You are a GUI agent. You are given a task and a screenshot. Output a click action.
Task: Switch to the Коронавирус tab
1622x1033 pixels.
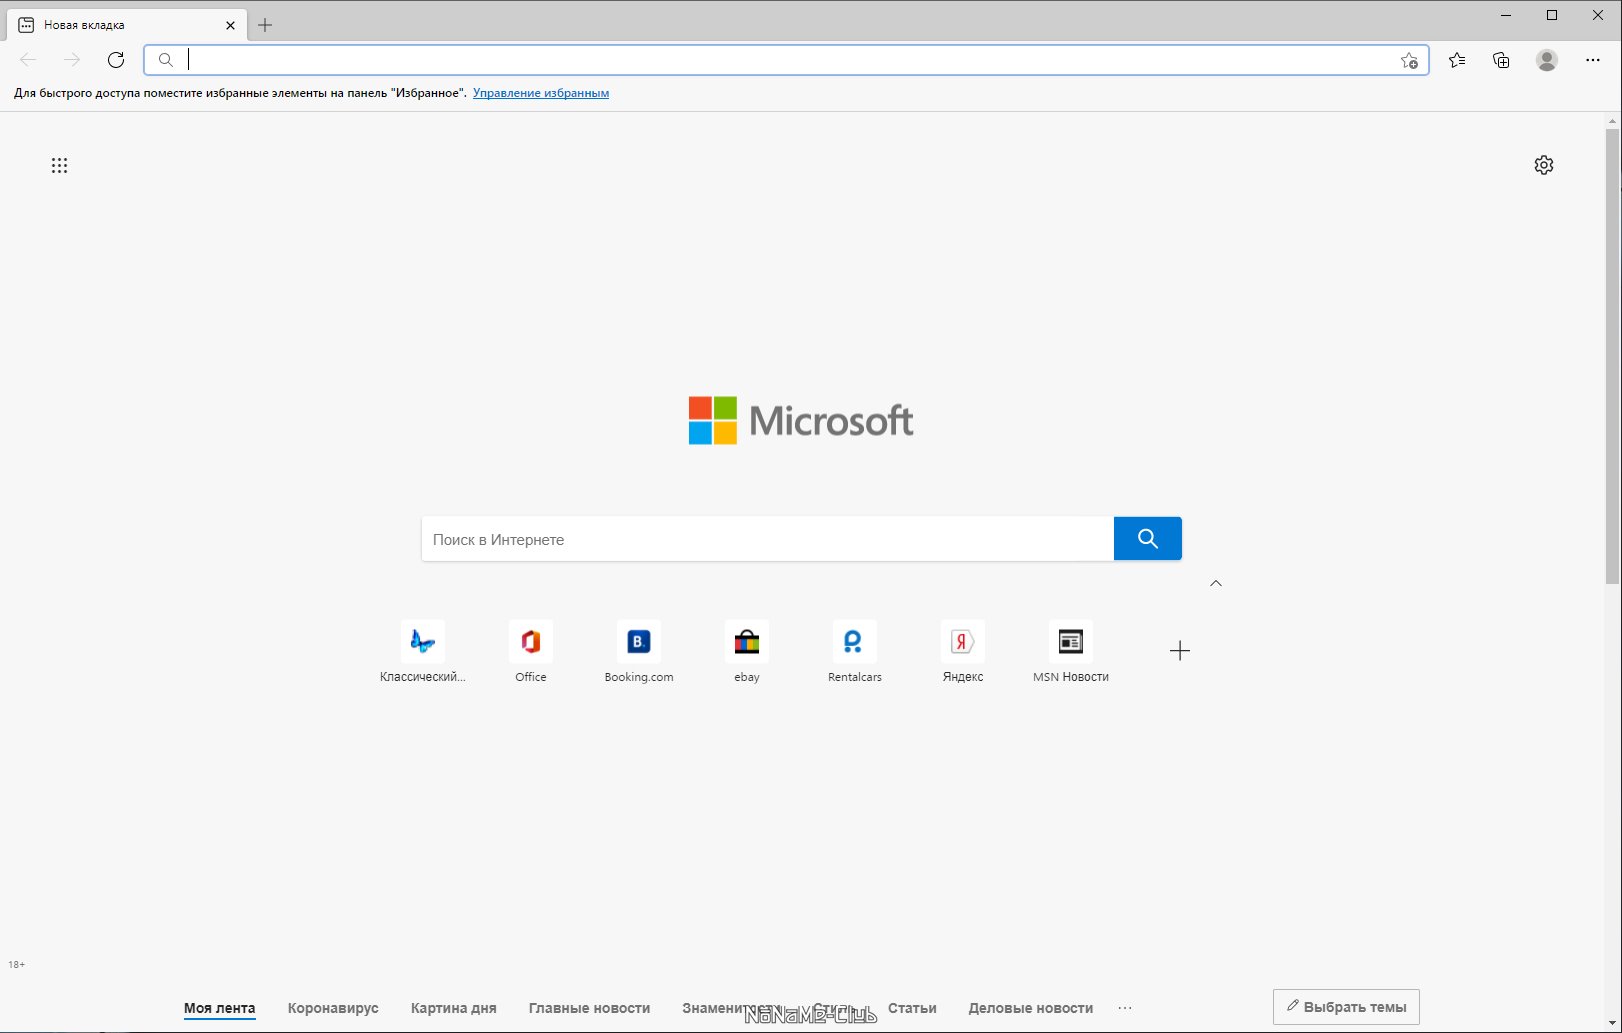[333, 1008]
